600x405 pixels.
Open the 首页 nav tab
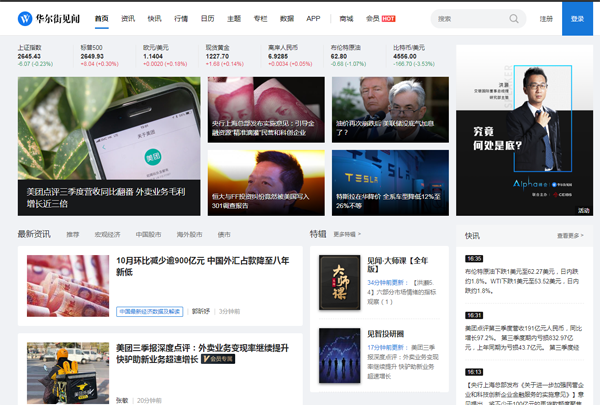(x=102, y=18)
